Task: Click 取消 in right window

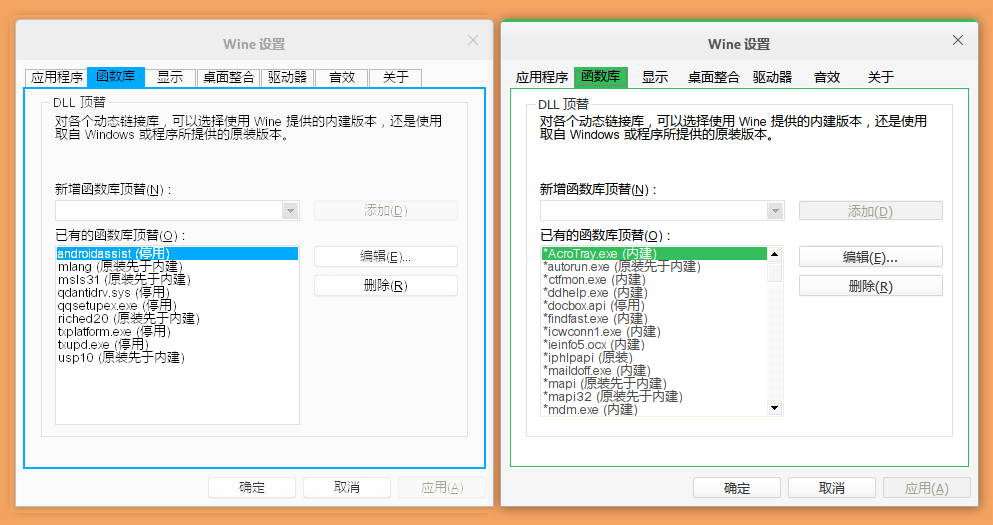Action: (832, 488)
